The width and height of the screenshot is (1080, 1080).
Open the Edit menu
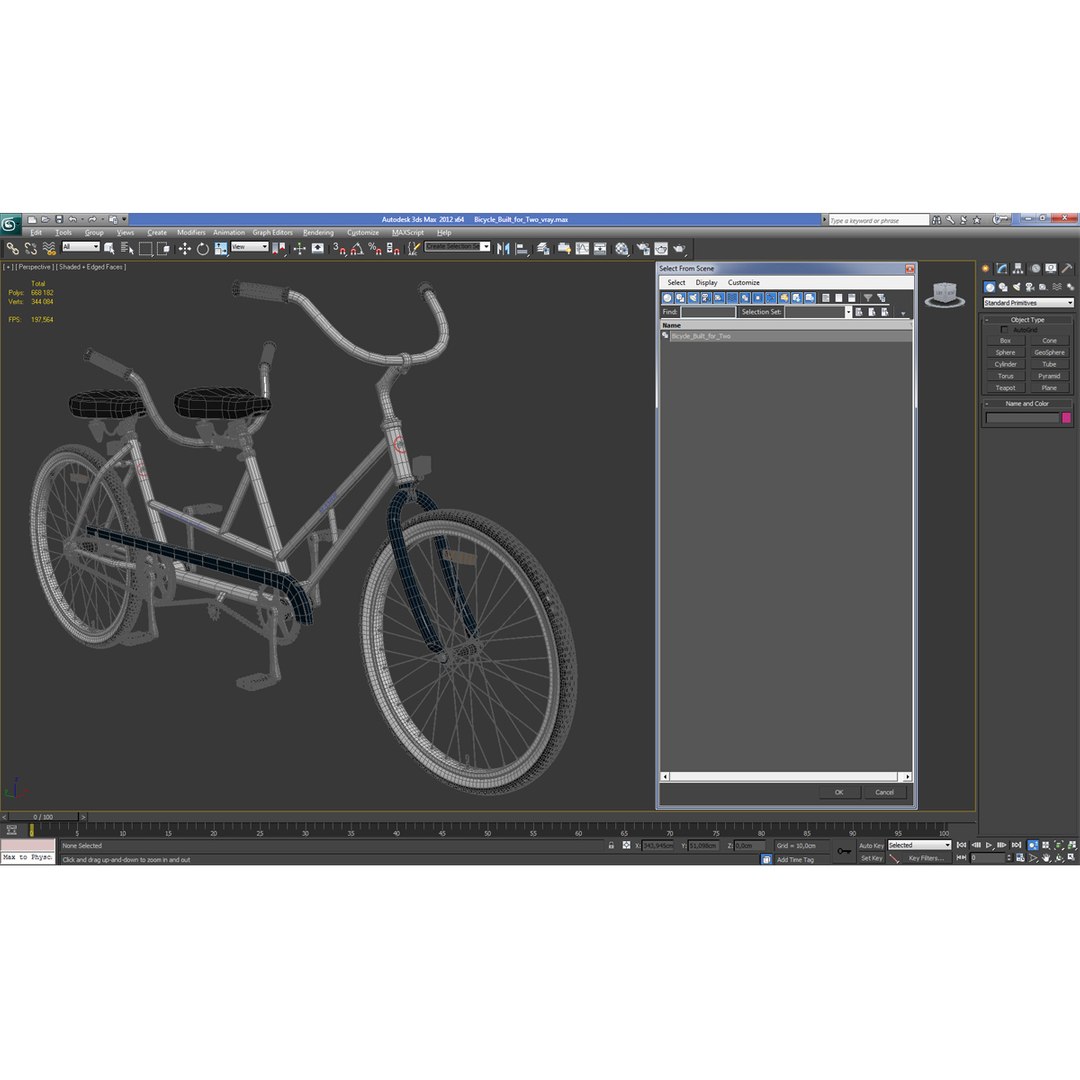pyautogui.click(x=36, y=233)
